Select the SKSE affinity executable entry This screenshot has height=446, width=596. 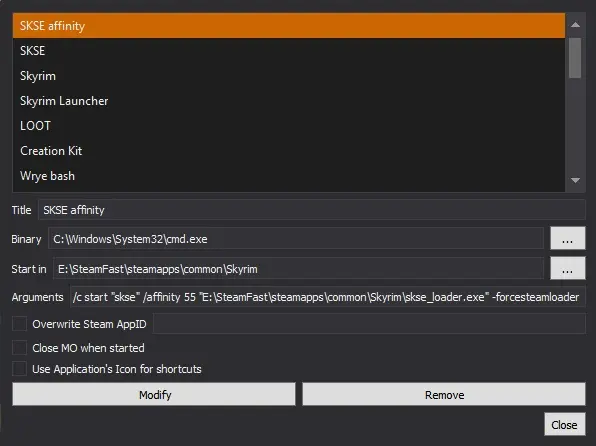click(288, 25)
